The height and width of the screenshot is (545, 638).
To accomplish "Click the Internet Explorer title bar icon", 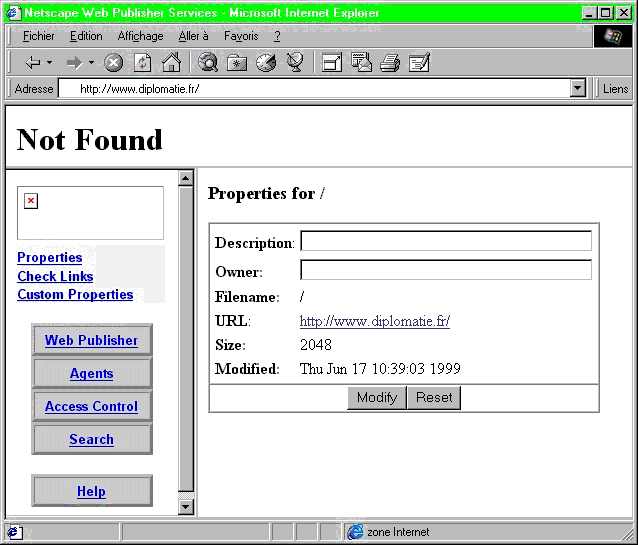I will click(x=13, y=13).
